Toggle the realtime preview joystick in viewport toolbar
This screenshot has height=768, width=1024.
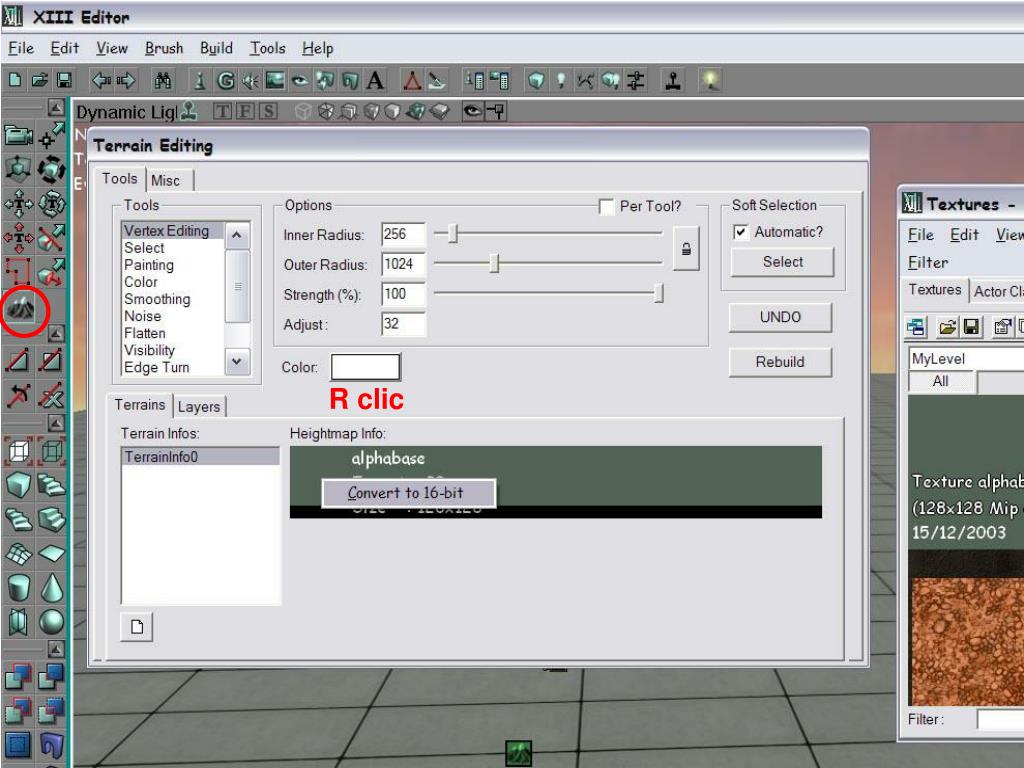(x=189, y=112)
